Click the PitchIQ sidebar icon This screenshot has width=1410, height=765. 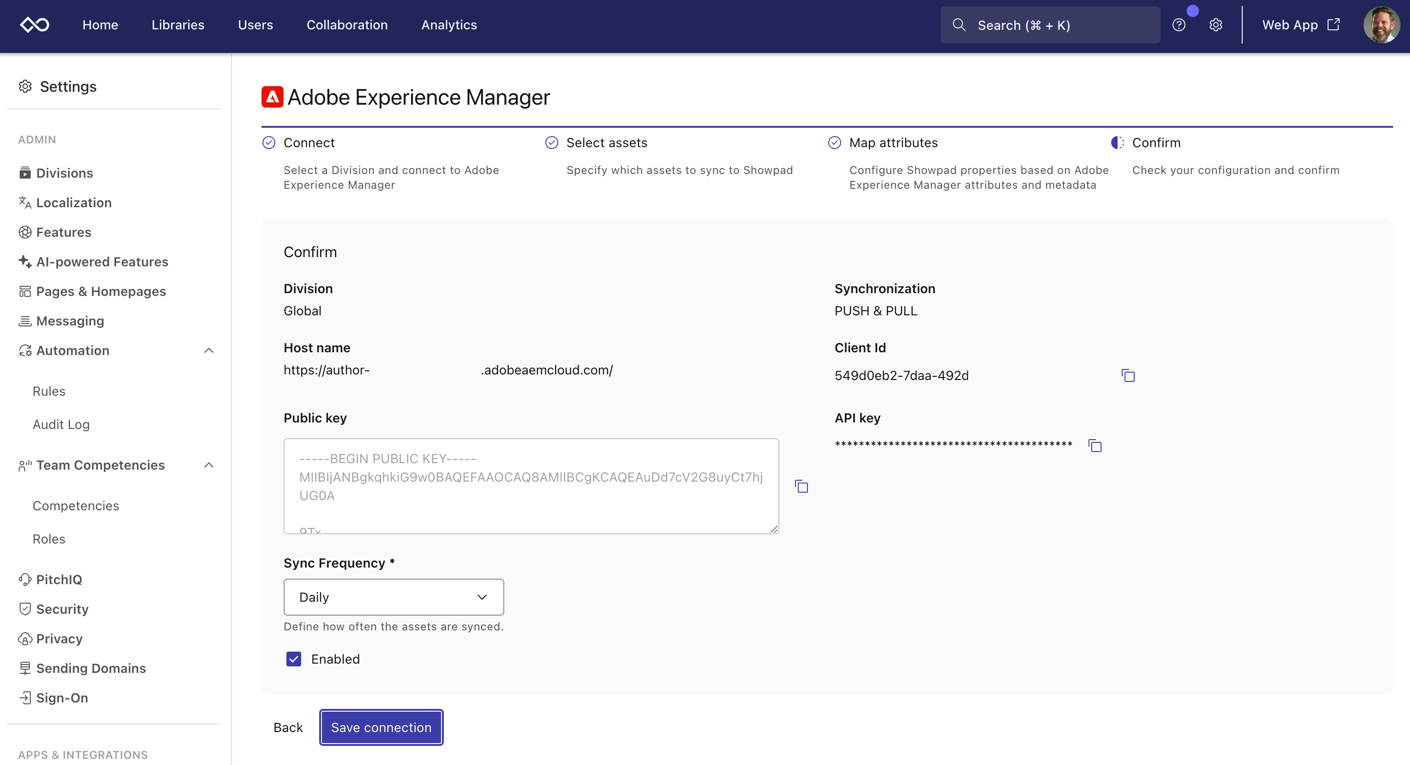click(x=25, y=580)
